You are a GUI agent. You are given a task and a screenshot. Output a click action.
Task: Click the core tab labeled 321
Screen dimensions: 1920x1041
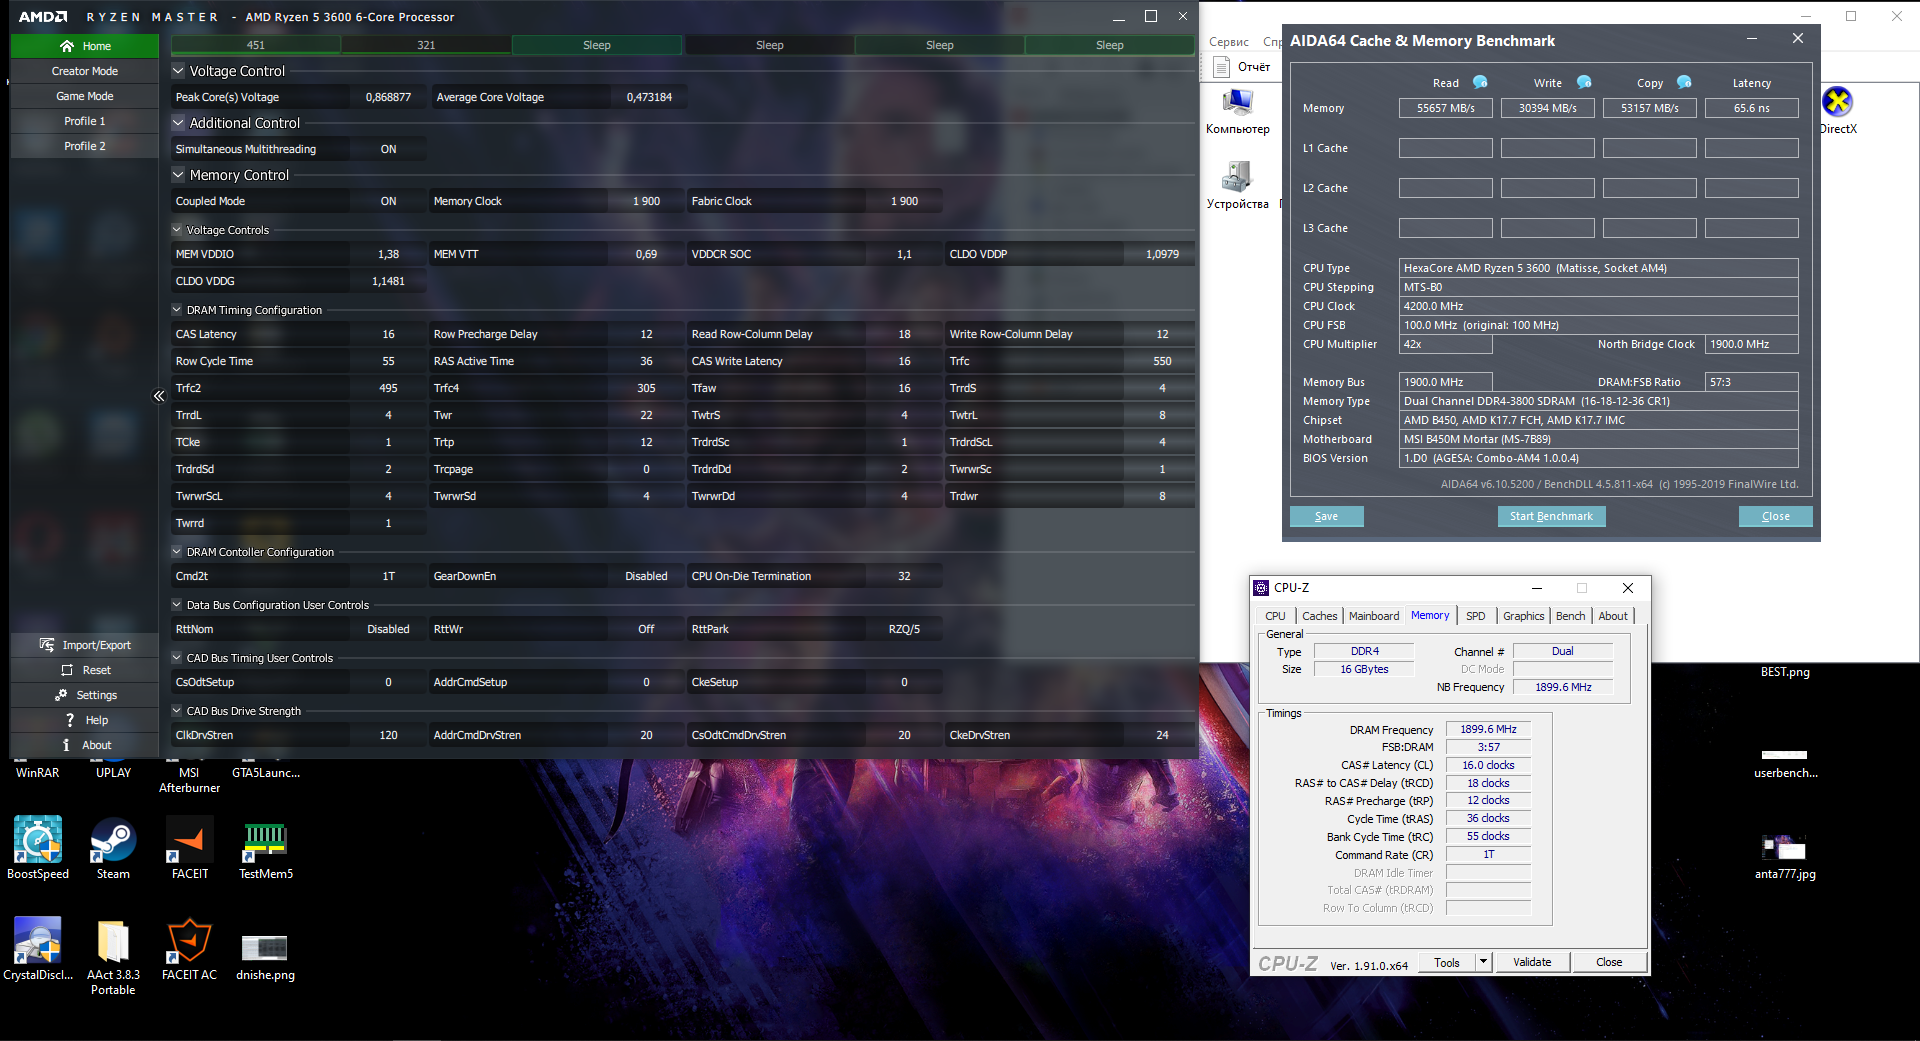426,45
